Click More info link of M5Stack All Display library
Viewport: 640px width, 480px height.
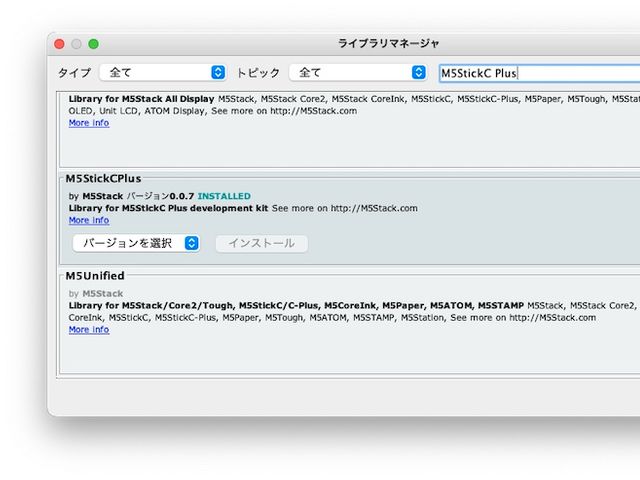click(89, 123)
